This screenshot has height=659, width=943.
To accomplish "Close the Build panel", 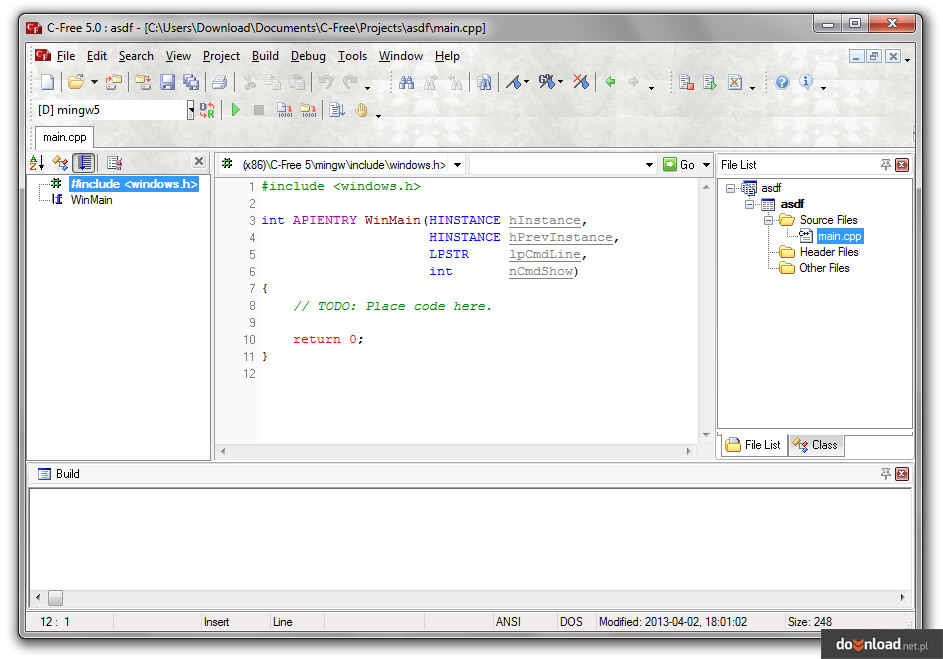I will click(902, 474).
